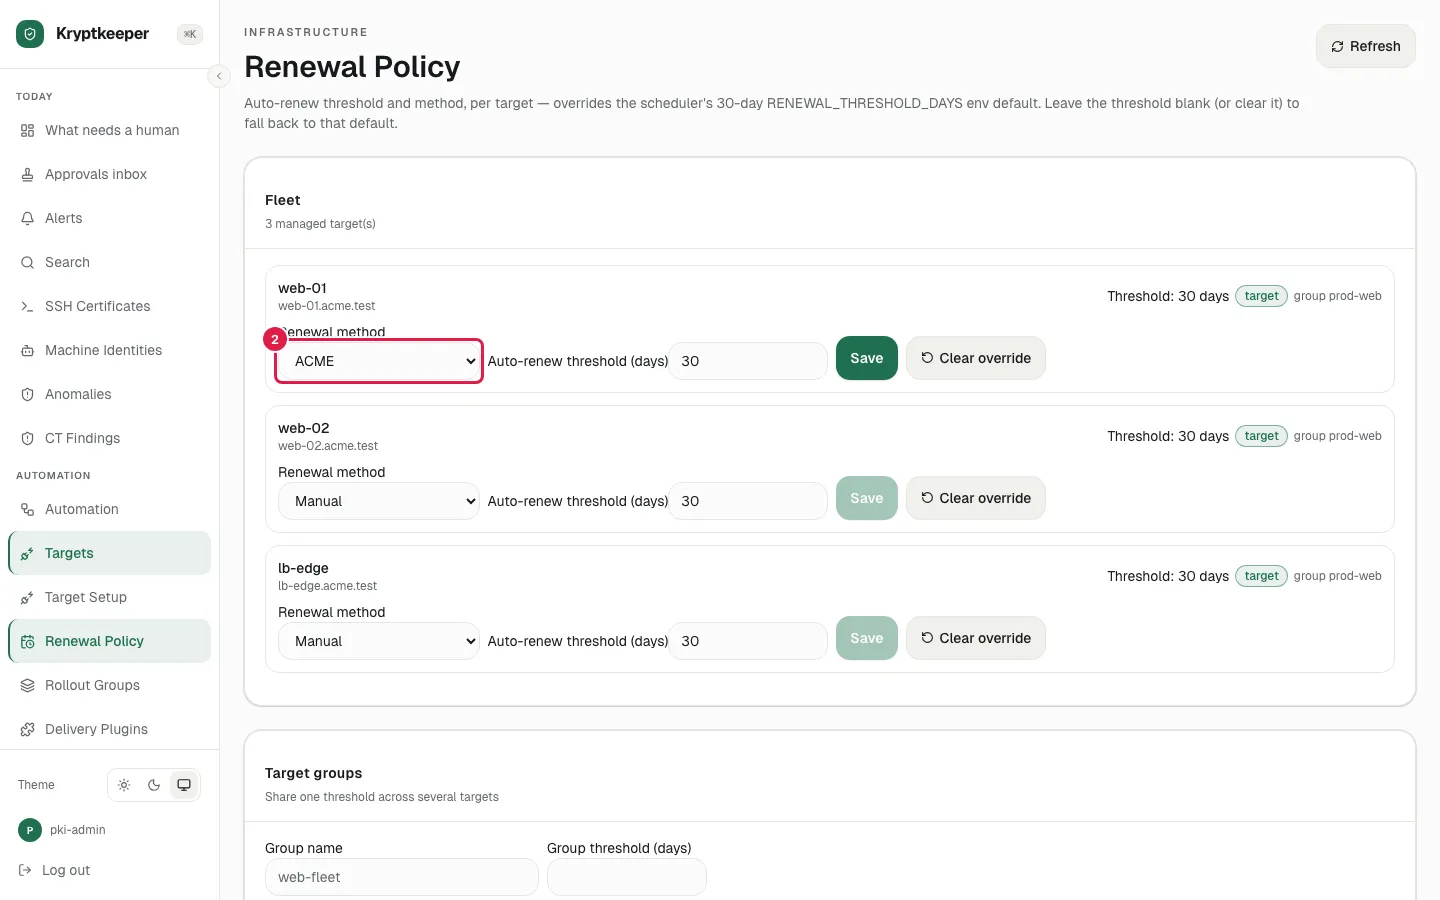Image resolution: width=1440 pixels, height=900 pixels.
Task: Switch to light theme
Action: click(124, 785)
